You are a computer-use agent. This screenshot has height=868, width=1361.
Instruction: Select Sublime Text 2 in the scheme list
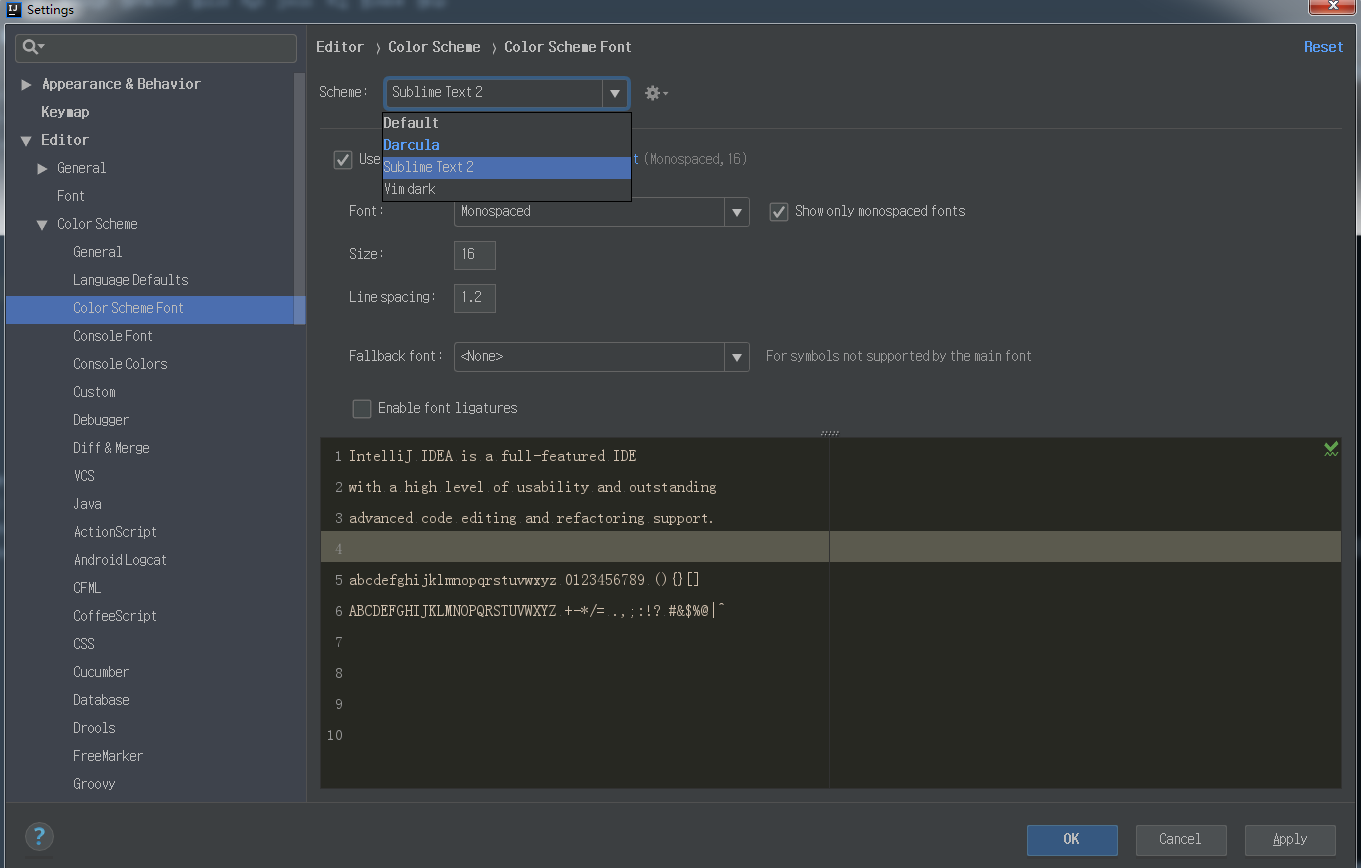(507, 167)
